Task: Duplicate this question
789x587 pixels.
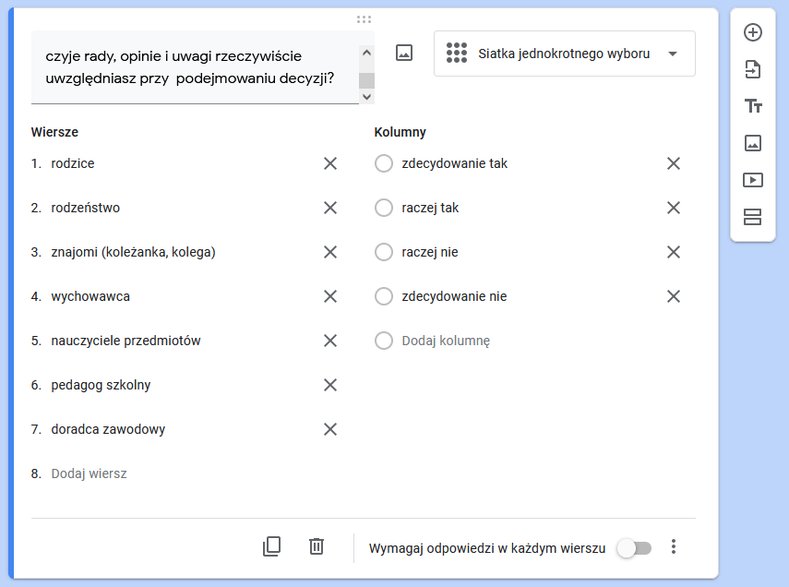Action: click(272, 546)
